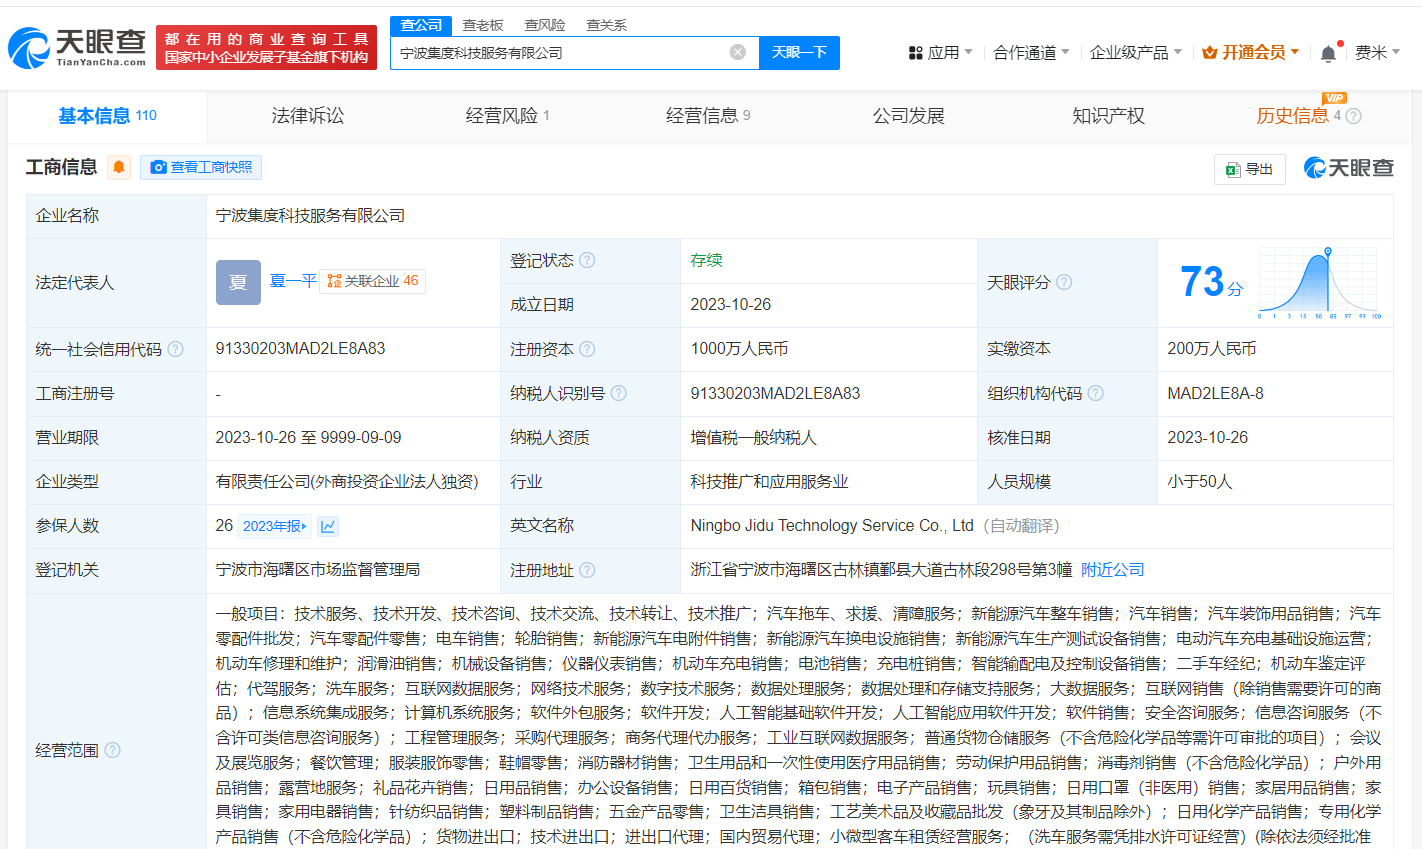The width and height of the screenshot is (1422, 849).
Task: Switch to the 法律诉讼 tab
Action: click(307, 116)
